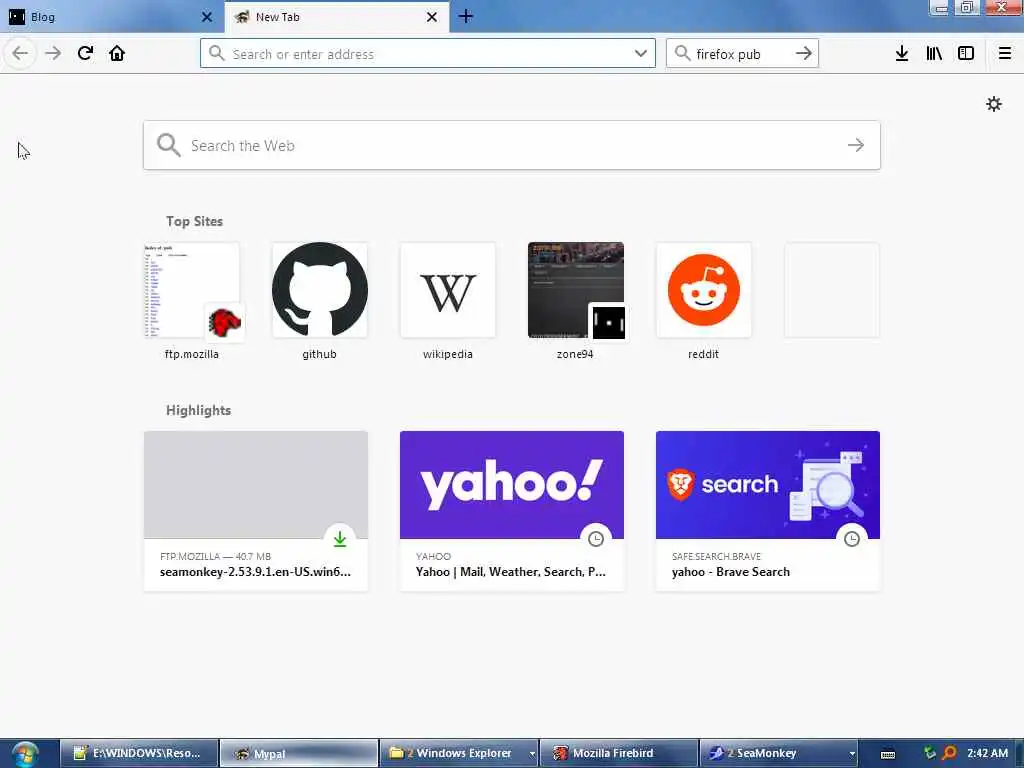Click the tray keyboard icon
Image resolution: width=1024 pixels, height=768 pixels.
pos(888,754)
